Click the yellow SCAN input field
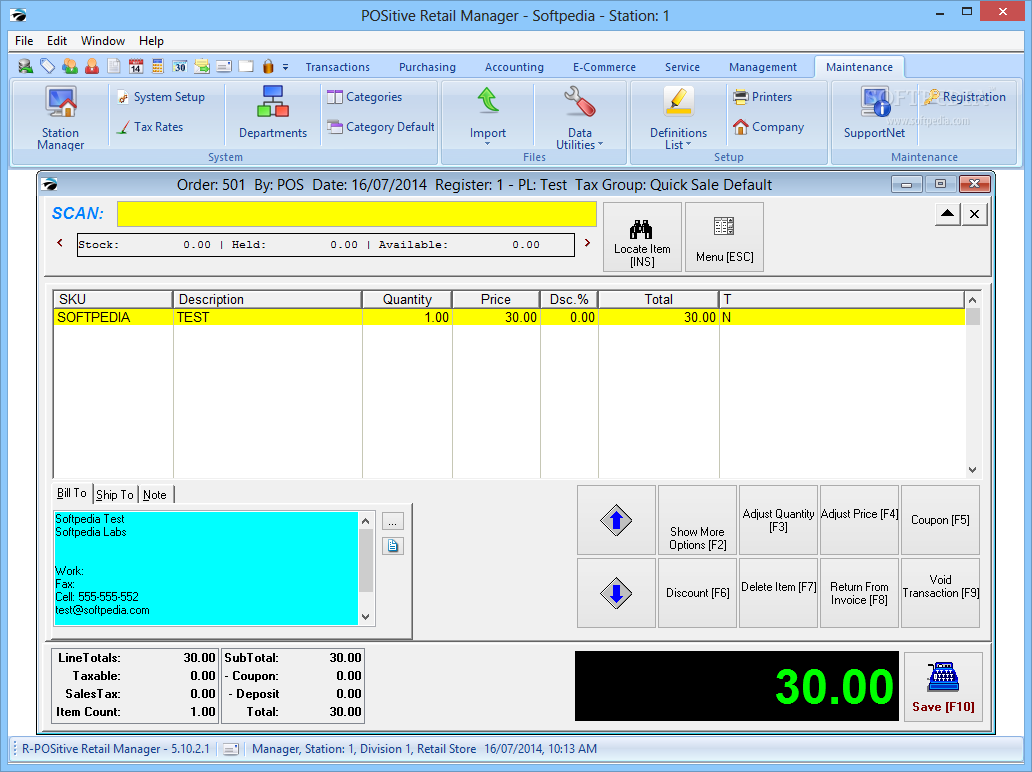The width and height of the screenshot is (1032, 772). pos(357,214)
